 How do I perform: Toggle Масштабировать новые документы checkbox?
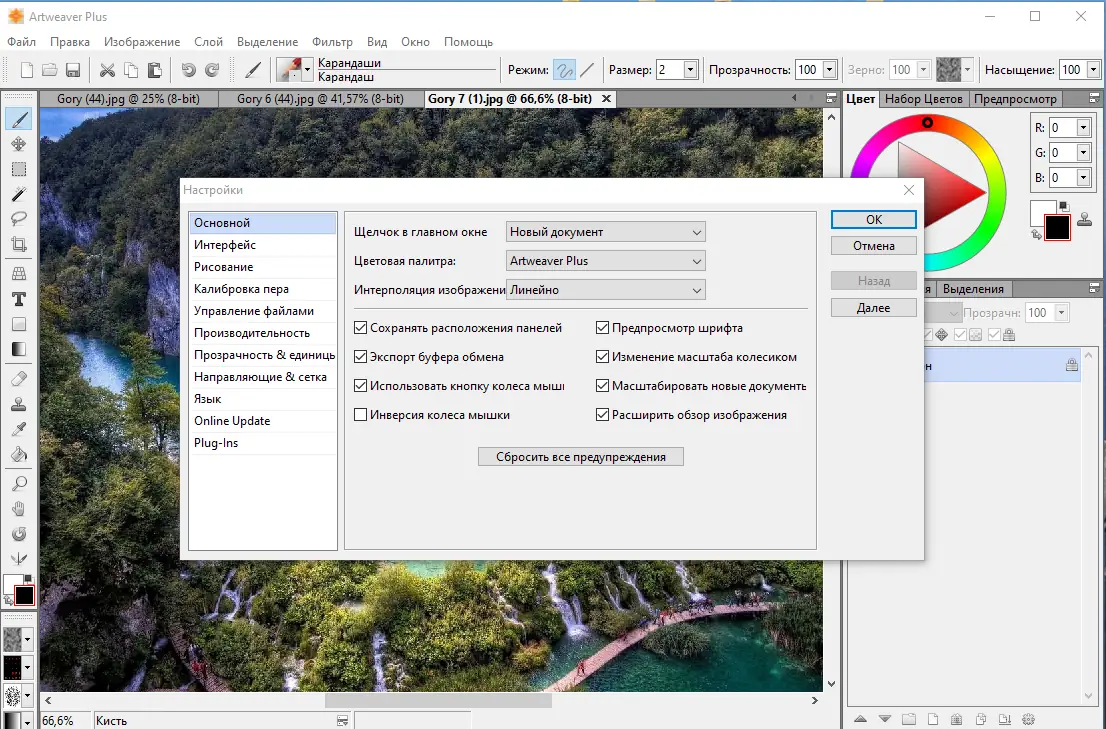[x=602, y=386]
